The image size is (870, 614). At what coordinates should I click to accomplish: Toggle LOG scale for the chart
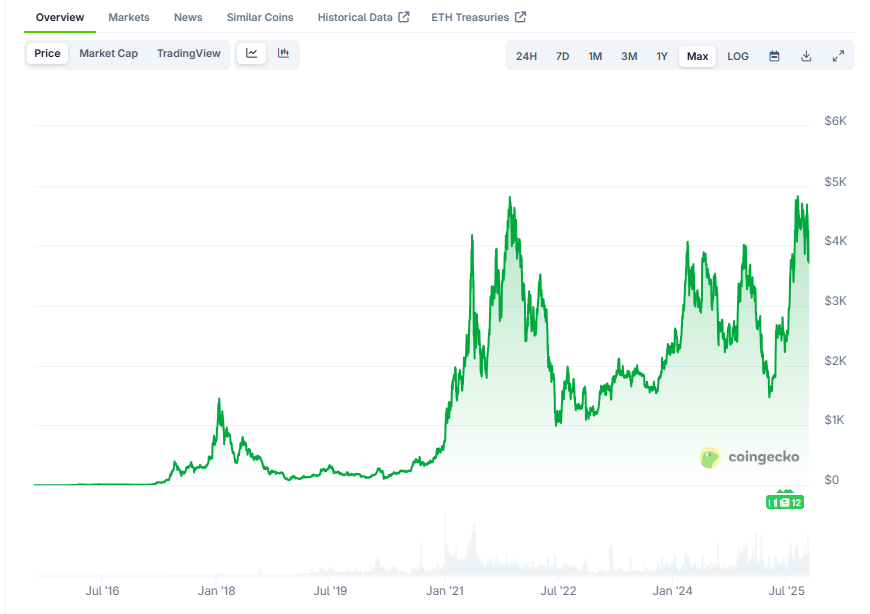click(x=738, y=56)
